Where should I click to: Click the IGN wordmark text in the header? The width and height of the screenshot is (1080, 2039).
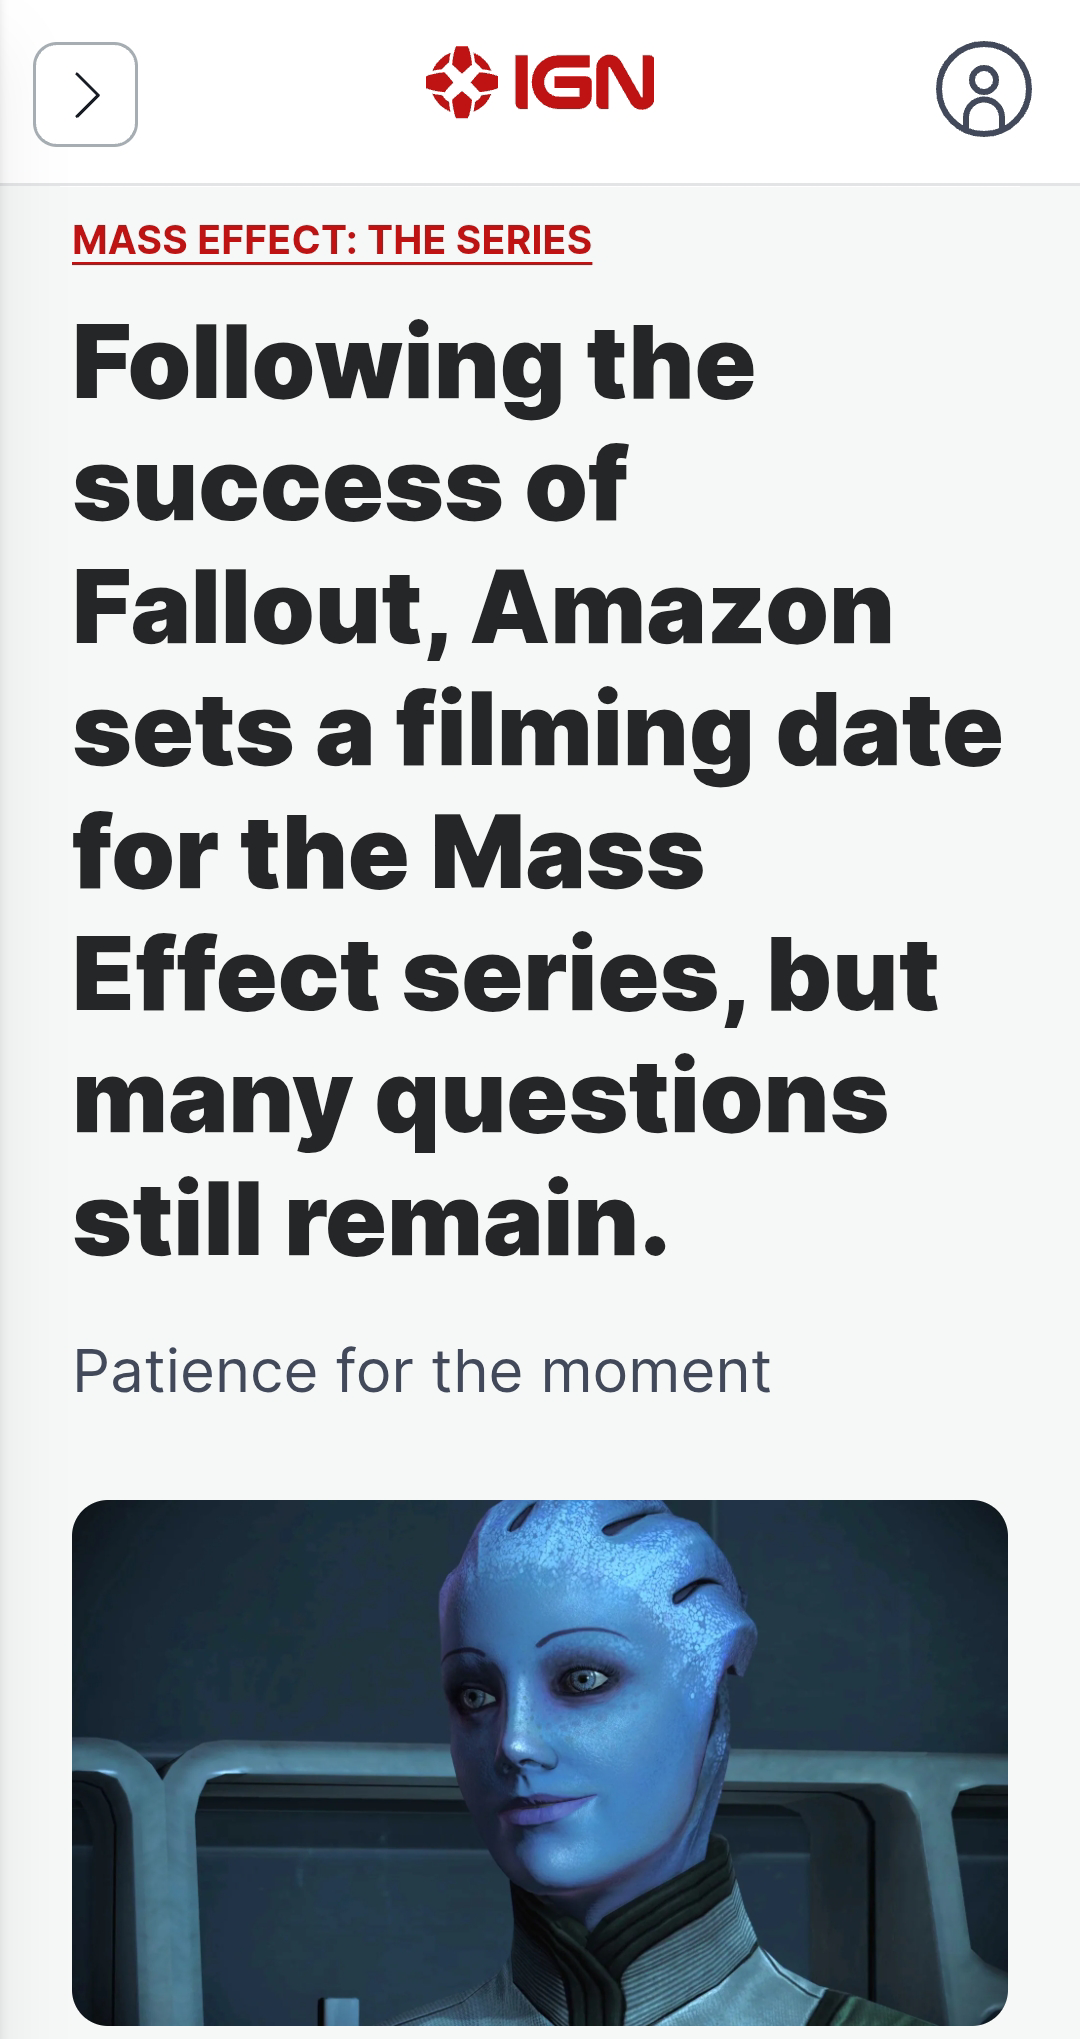coord(584,82)
